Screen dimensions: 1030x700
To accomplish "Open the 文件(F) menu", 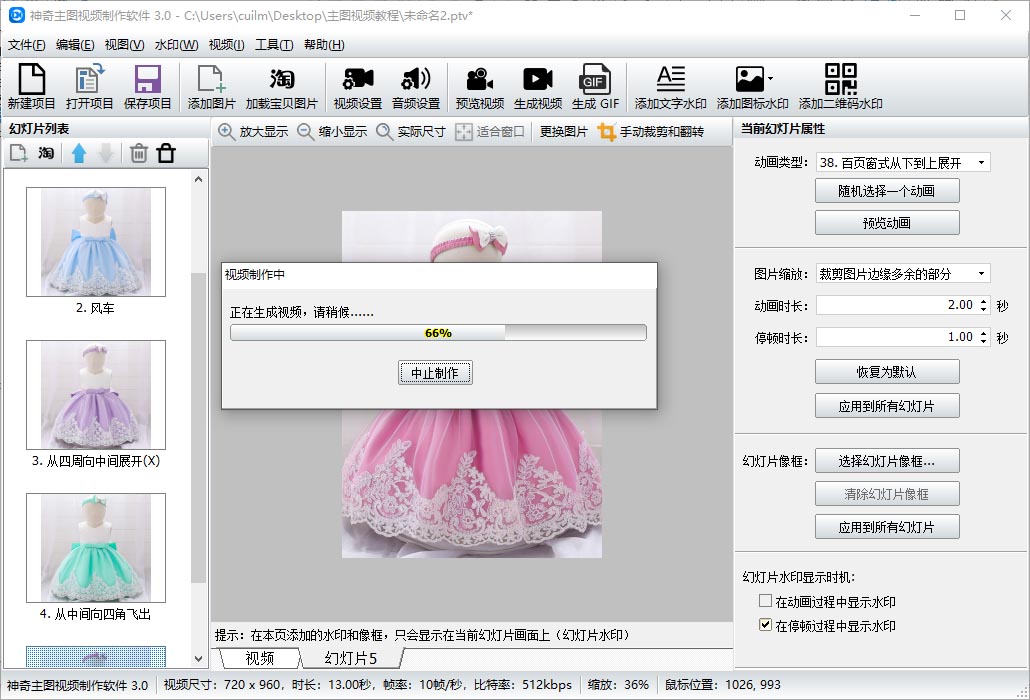I will click(x=26, y=45).
